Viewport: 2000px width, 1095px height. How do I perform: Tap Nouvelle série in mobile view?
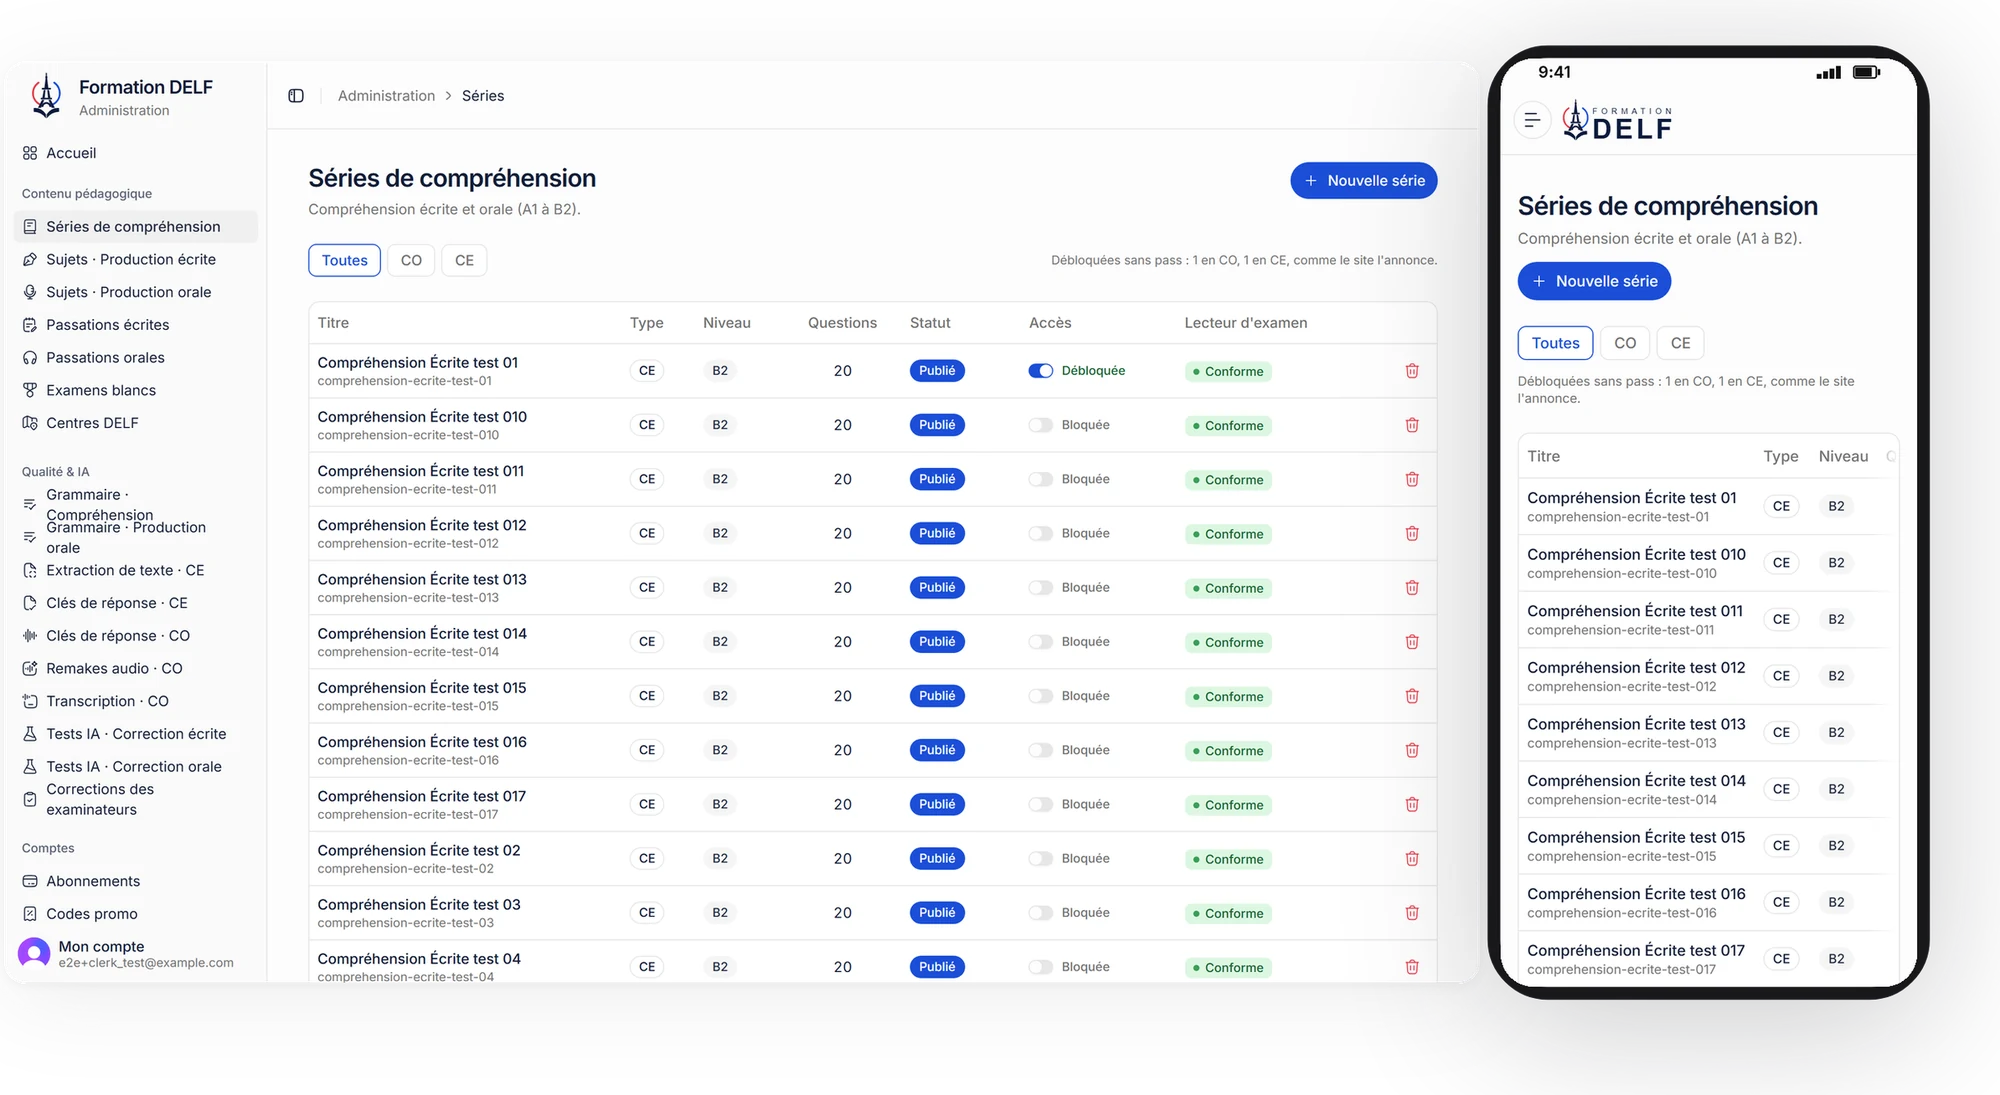tap(1594, 281)
